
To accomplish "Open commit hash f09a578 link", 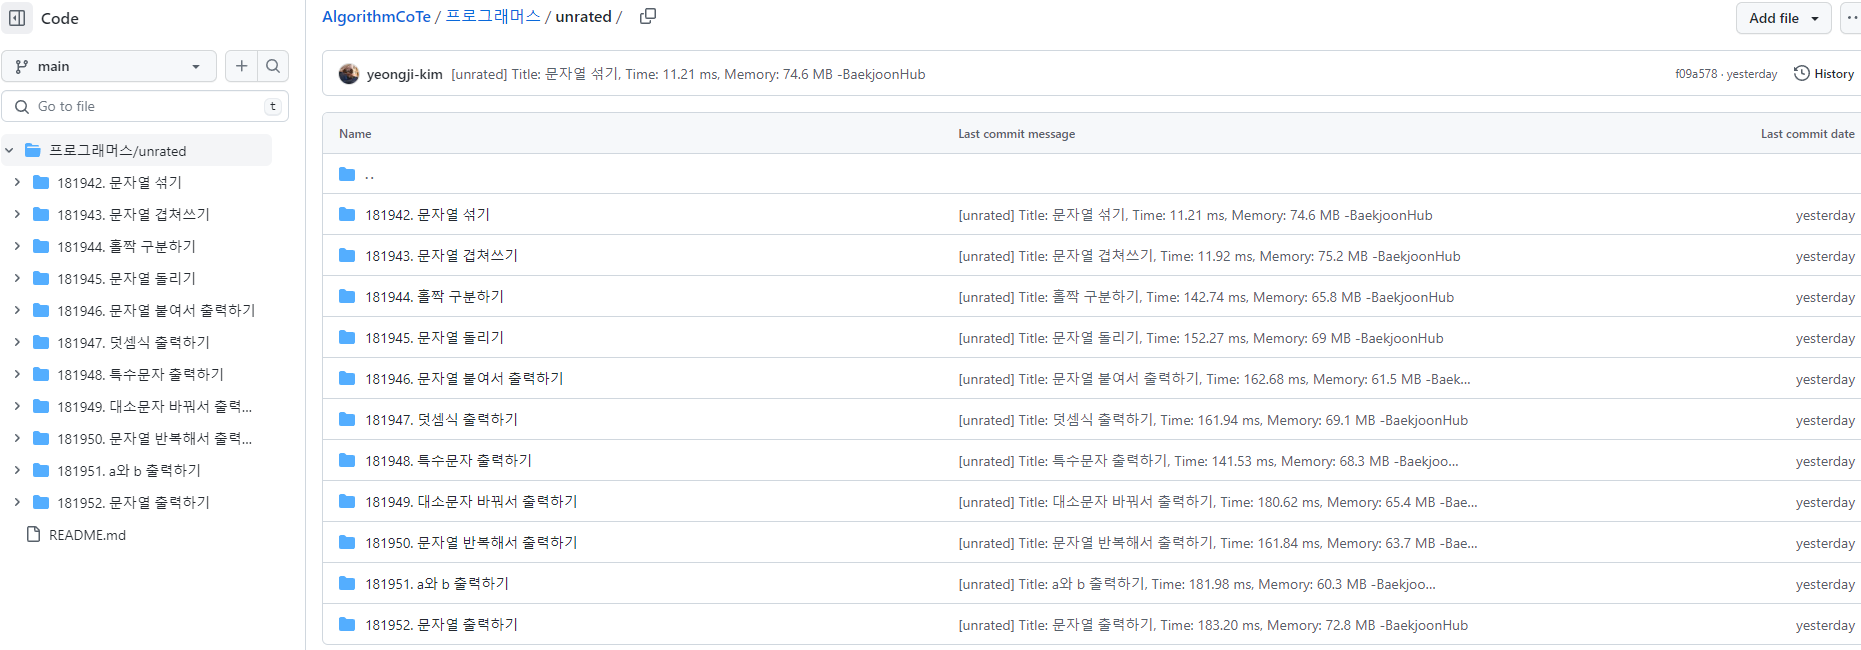I will coord(1696,74).
